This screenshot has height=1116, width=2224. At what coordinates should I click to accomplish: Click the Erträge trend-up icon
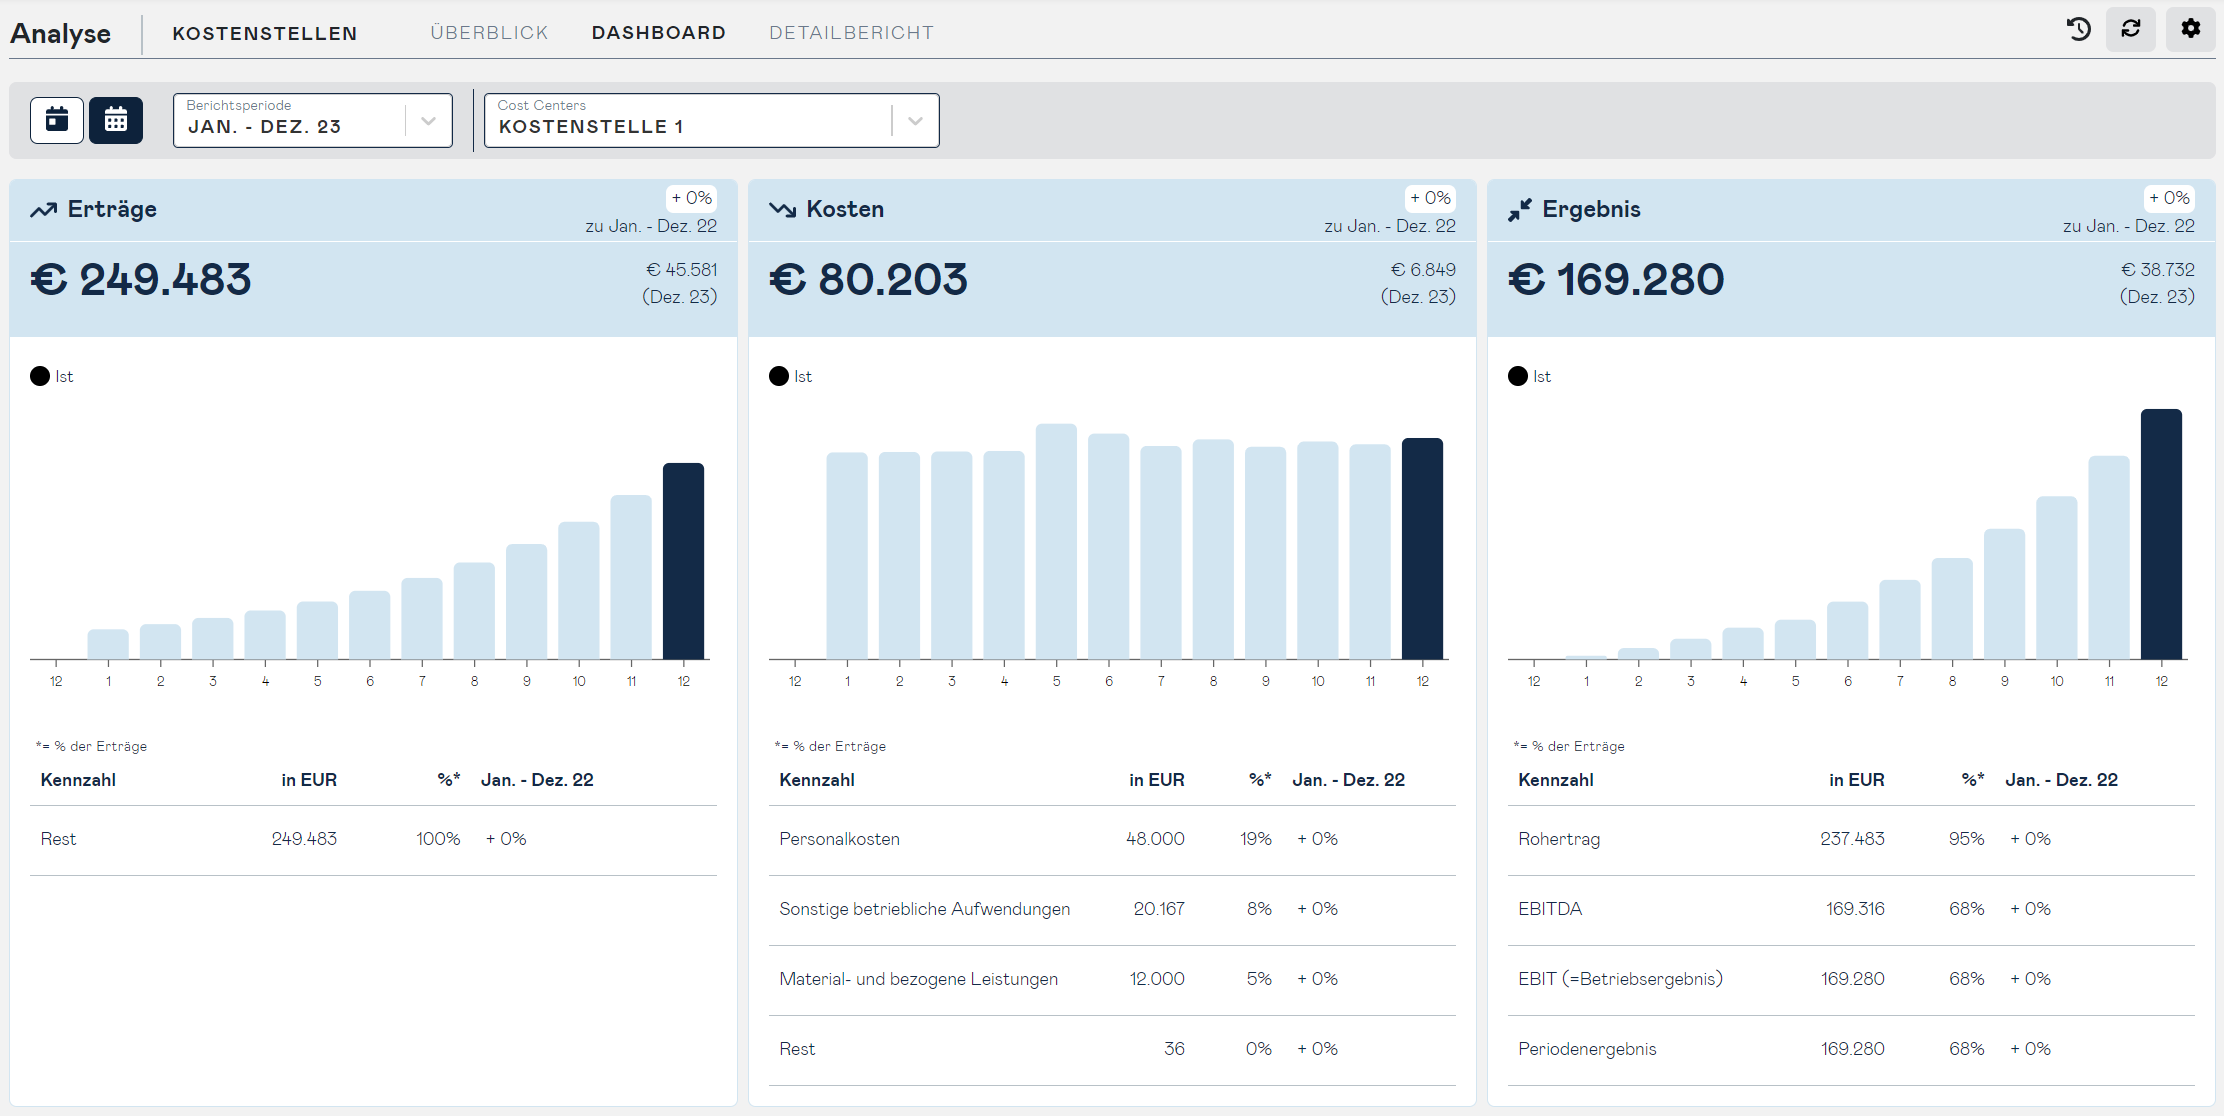click(x=43, y=210)
